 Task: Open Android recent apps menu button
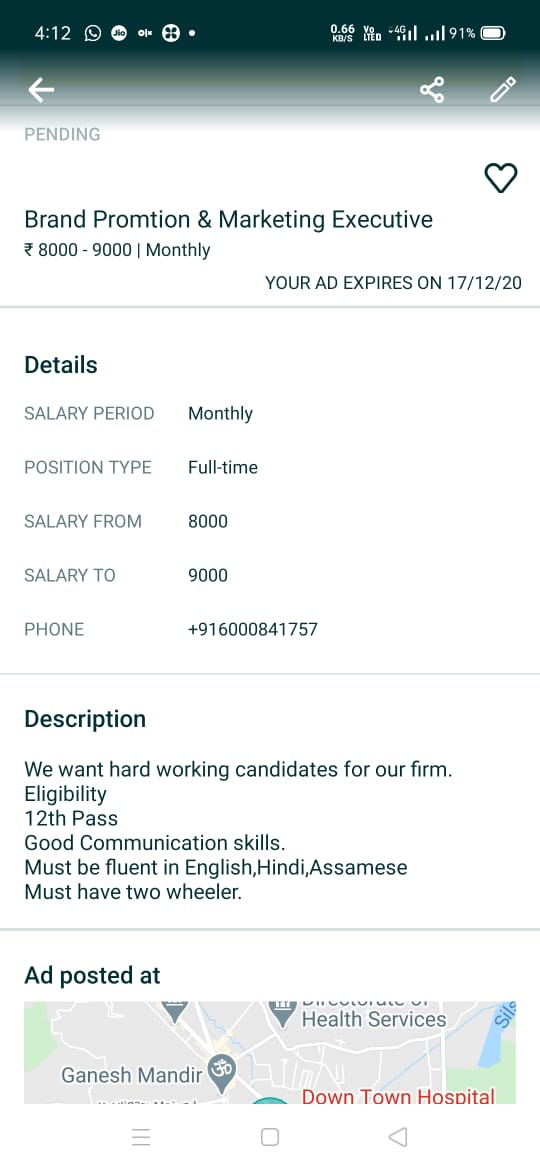tap(141, 1136)
